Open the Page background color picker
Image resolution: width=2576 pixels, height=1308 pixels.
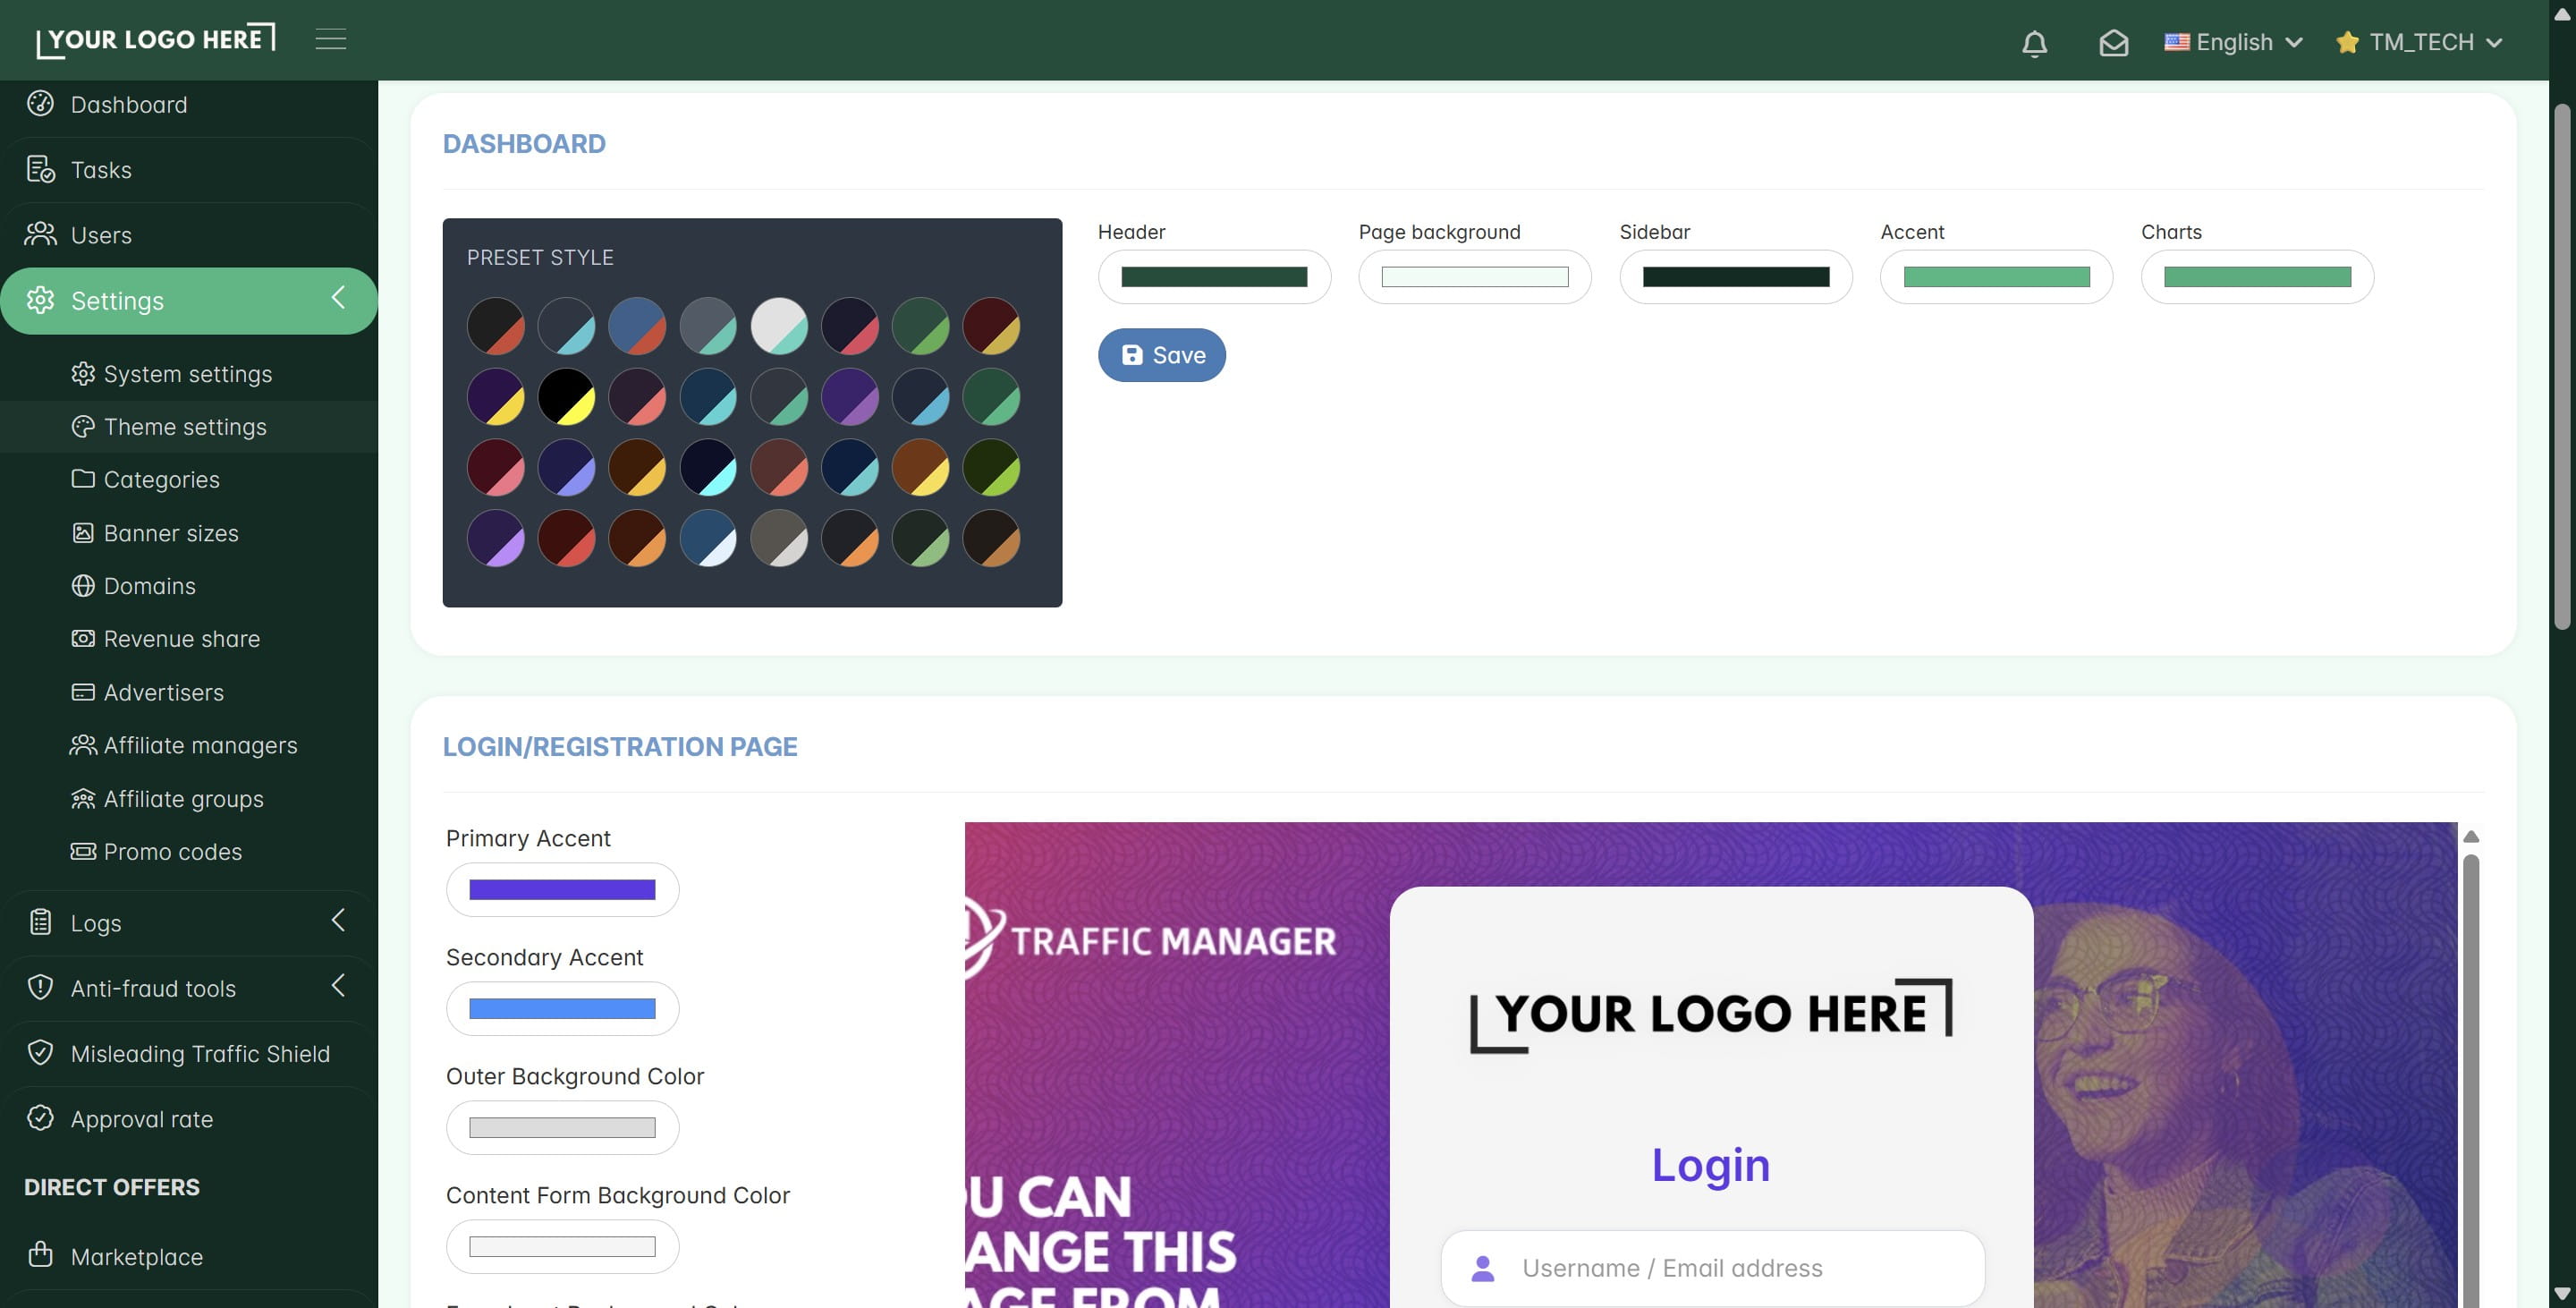[x=1475, y=277]
